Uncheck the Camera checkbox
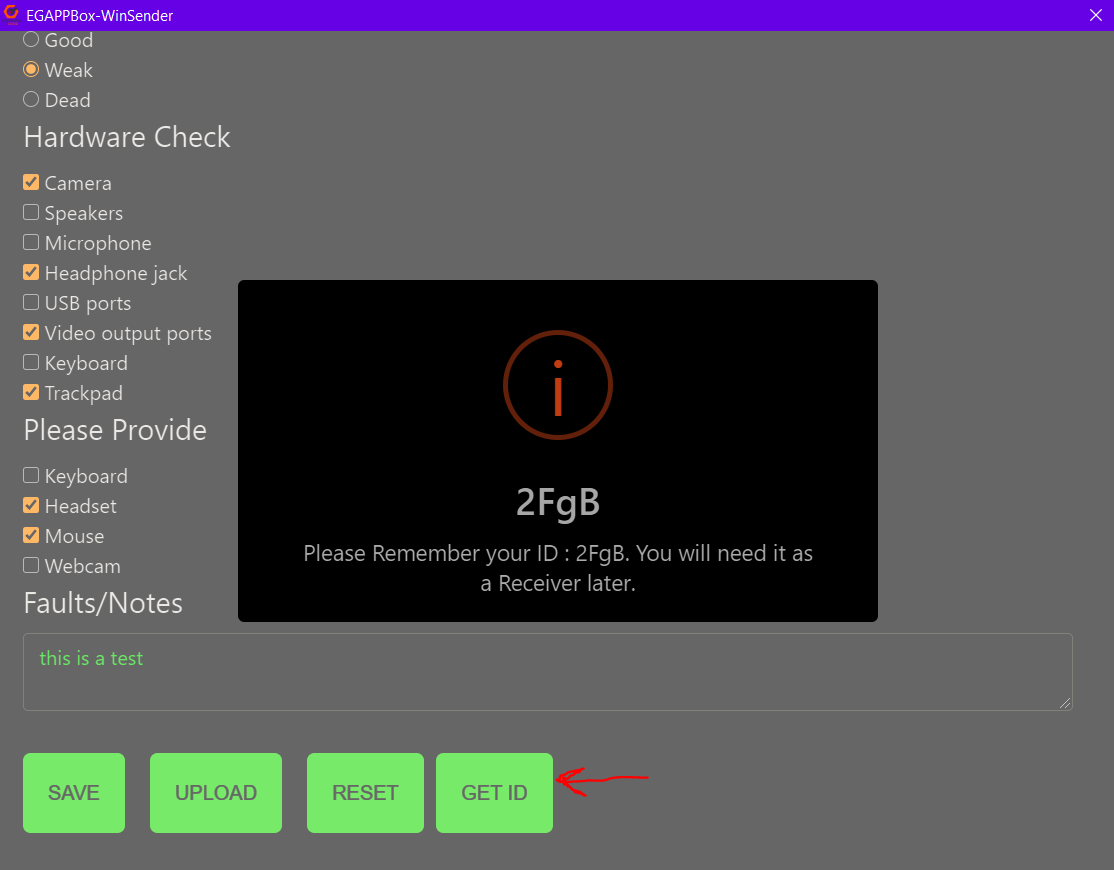1114x870 pixels. pos(31,183)
